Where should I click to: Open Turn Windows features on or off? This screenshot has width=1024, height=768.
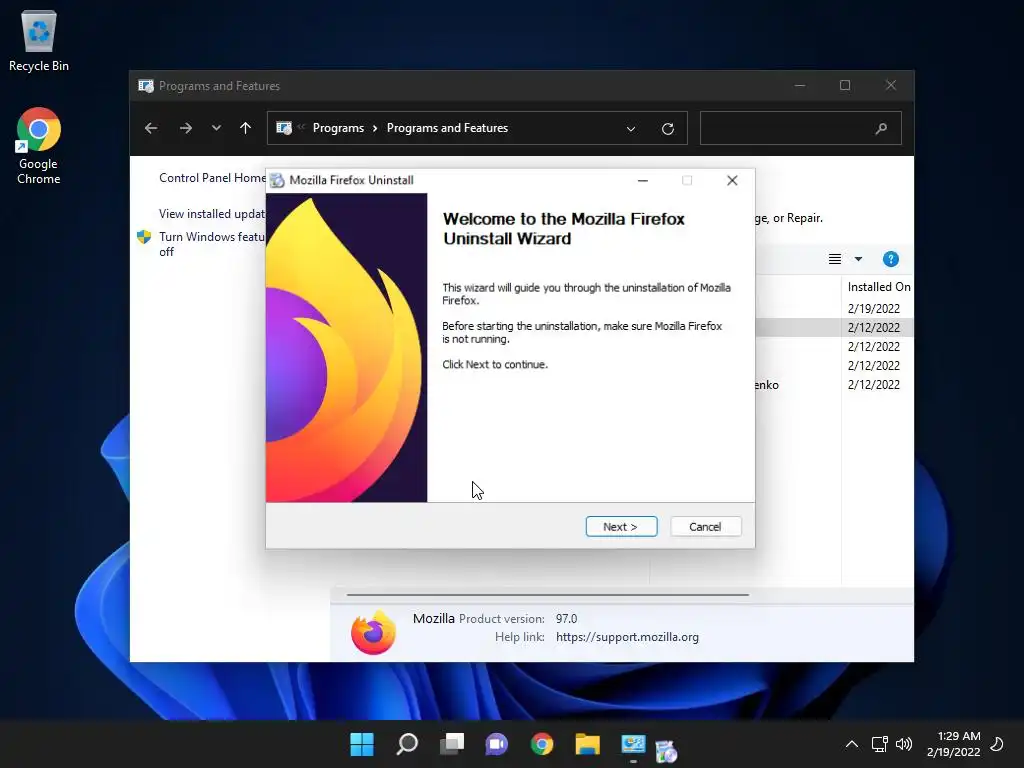point(212,244)
